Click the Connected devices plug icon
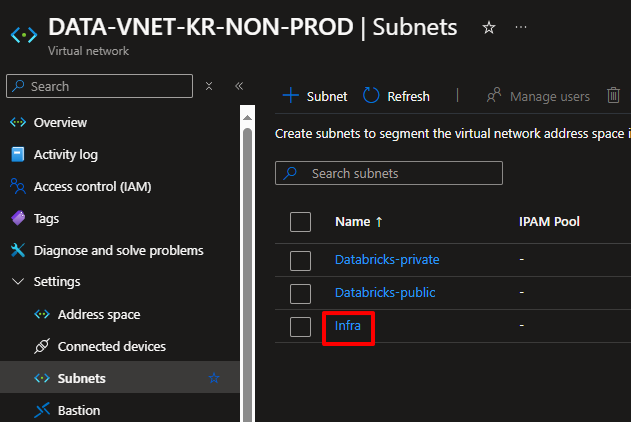Screen dimensions: 631x422 tap(42, 346)
